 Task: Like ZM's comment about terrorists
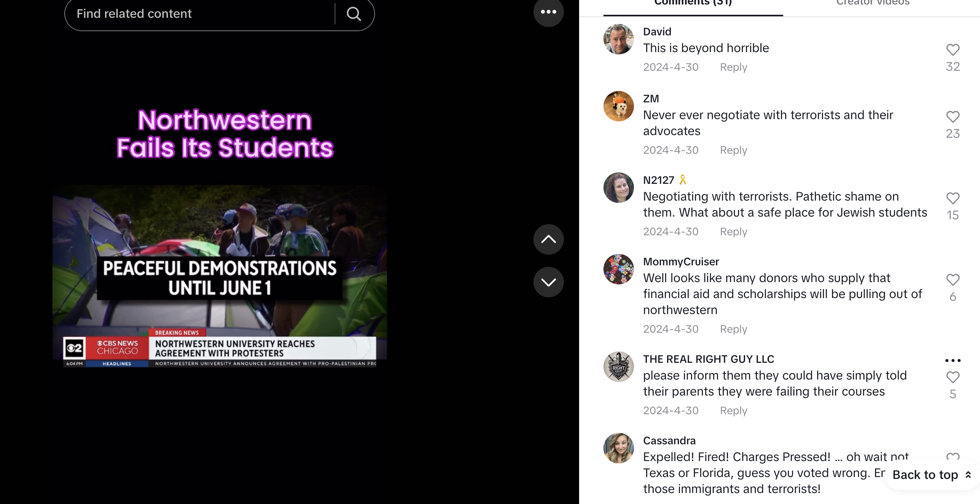point(952,117)
